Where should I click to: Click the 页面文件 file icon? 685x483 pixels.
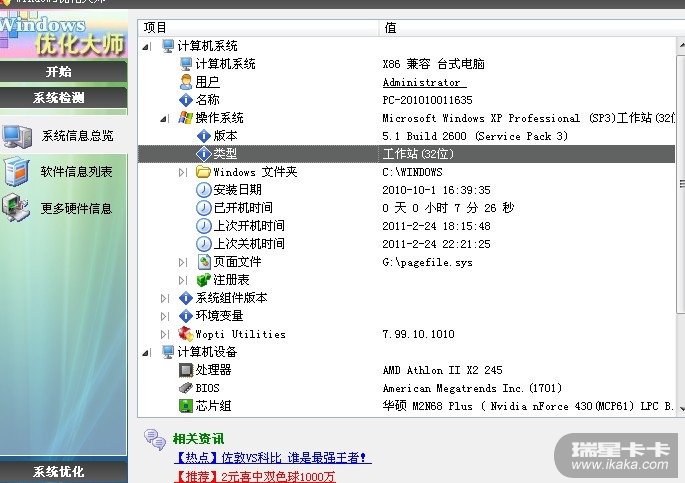[204, 262]
